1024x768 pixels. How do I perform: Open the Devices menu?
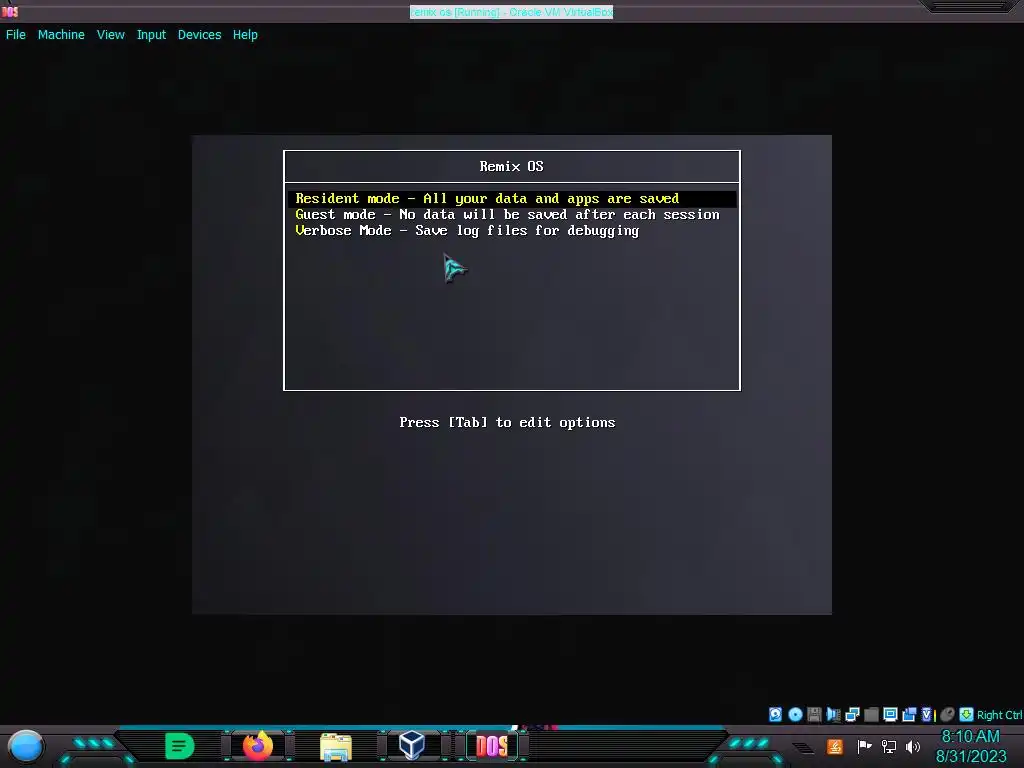click(199, 35)
